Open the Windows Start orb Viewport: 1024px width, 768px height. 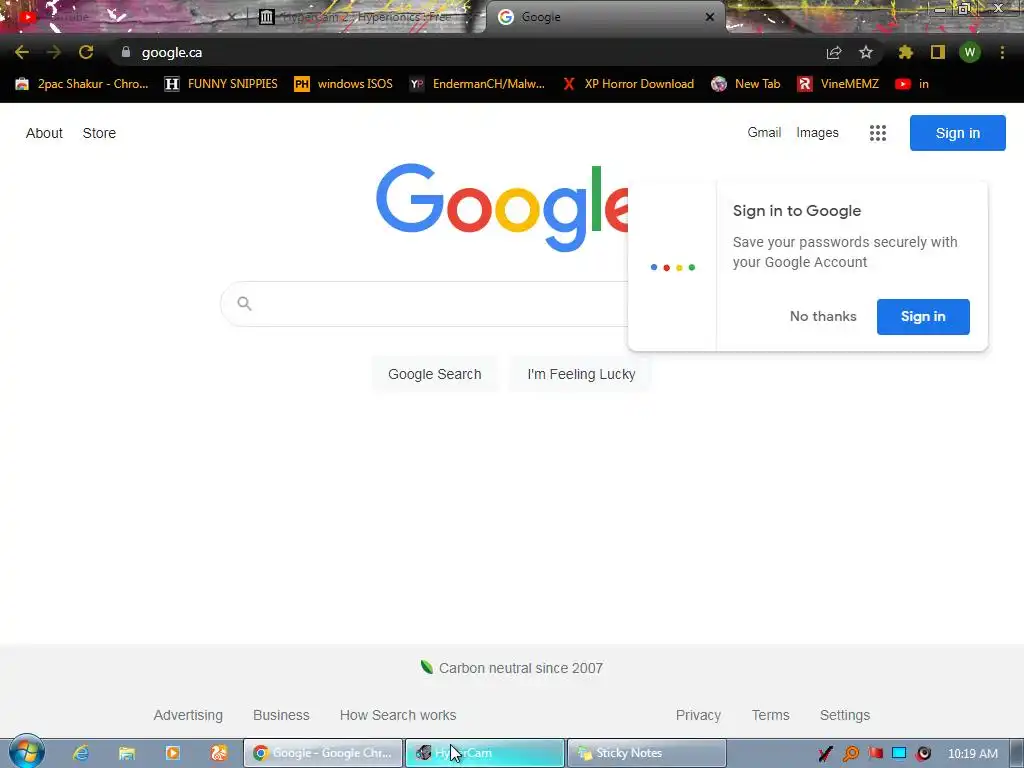(27, 752)
